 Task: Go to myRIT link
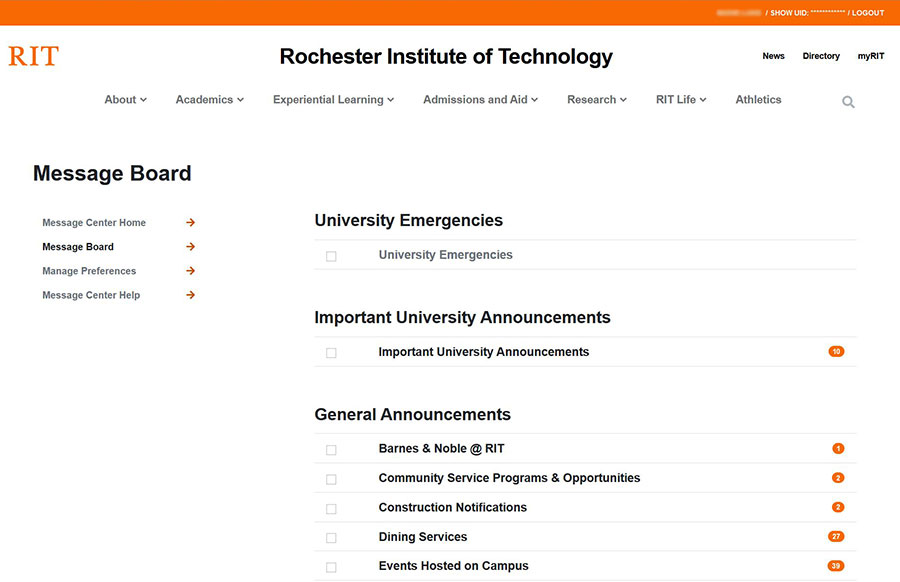(x=871, y=56)
